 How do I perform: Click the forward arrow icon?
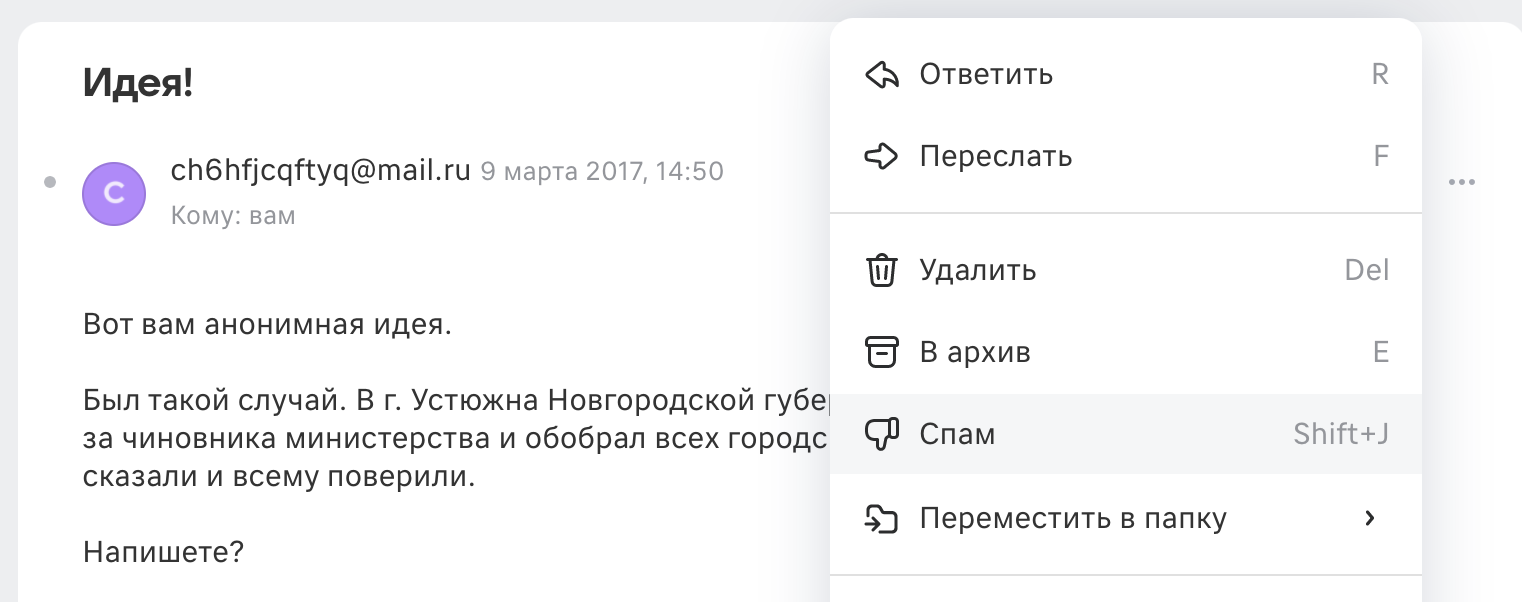pyautogui.click(x=881, y=156)
